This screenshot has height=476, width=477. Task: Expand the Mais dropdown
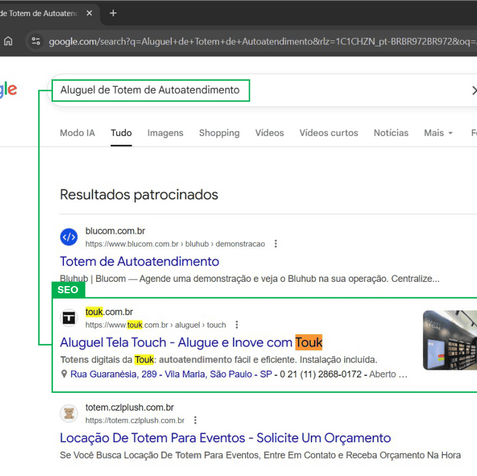point(438,133)
